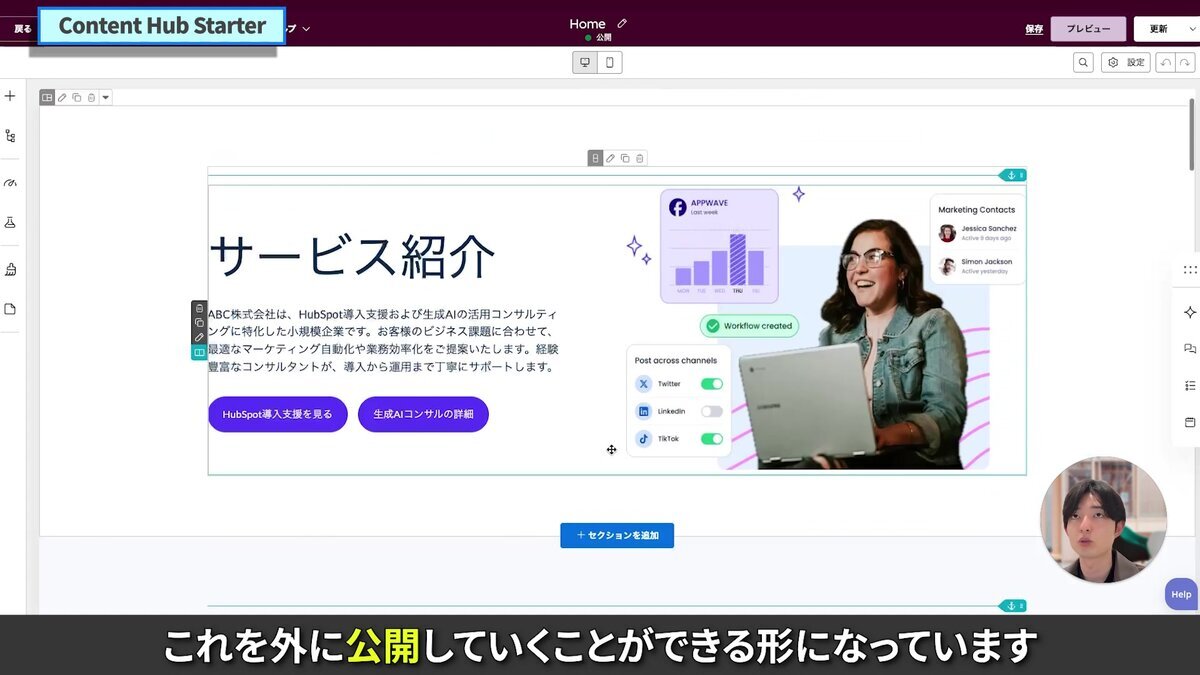The image size is (1200, 675).
Task: Select the paintbrush theme icon in the left sidebar
Action: point(10,268)
